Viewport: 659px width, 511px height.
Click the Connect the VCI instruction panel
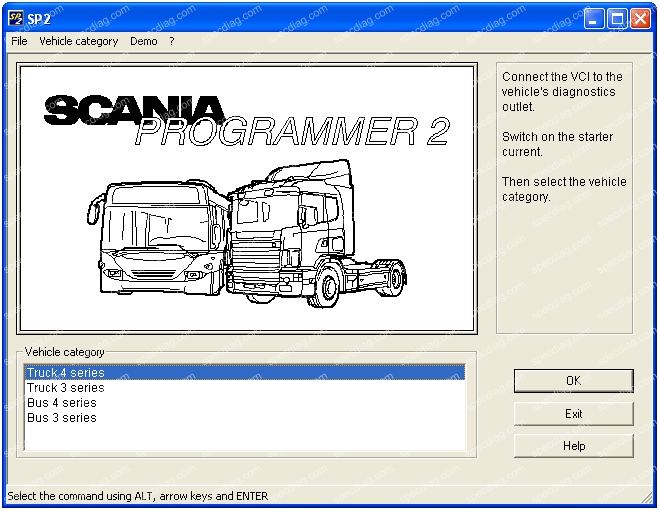click(564, 136)
